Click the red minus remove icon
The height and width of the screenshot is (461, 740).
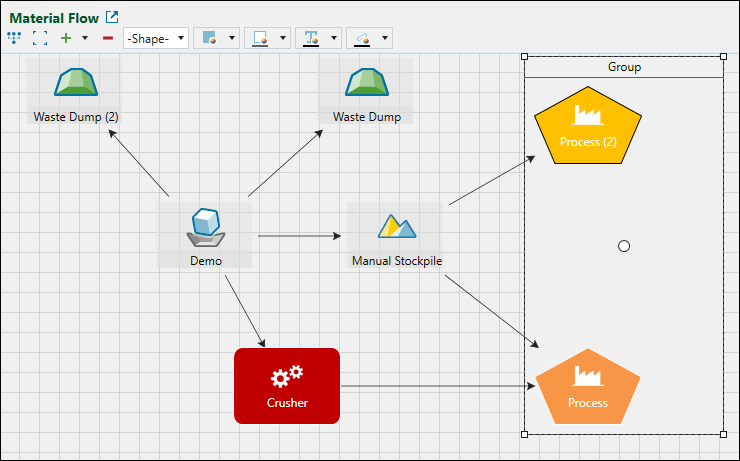(108, 38)
